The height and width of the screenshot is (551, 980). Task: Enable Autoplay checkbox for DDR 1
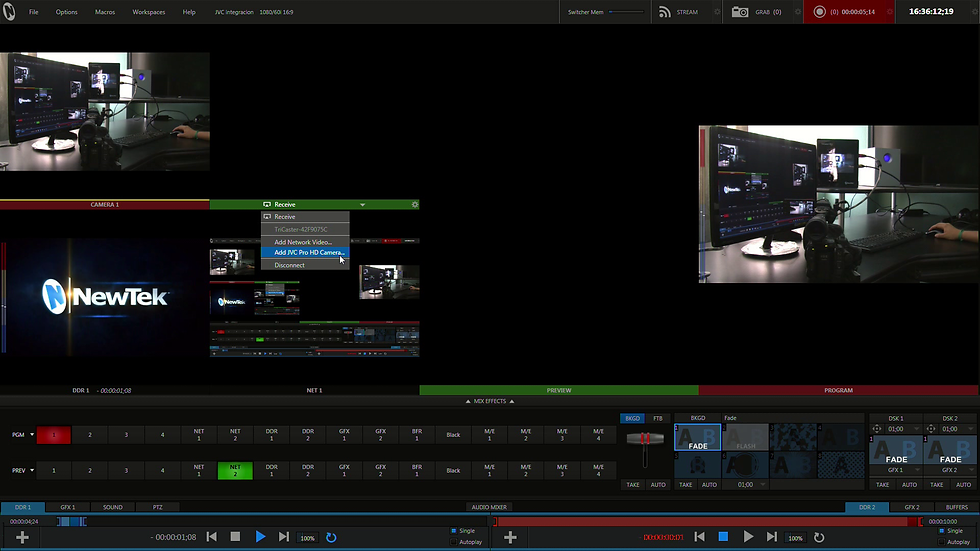tap(454, 542)
